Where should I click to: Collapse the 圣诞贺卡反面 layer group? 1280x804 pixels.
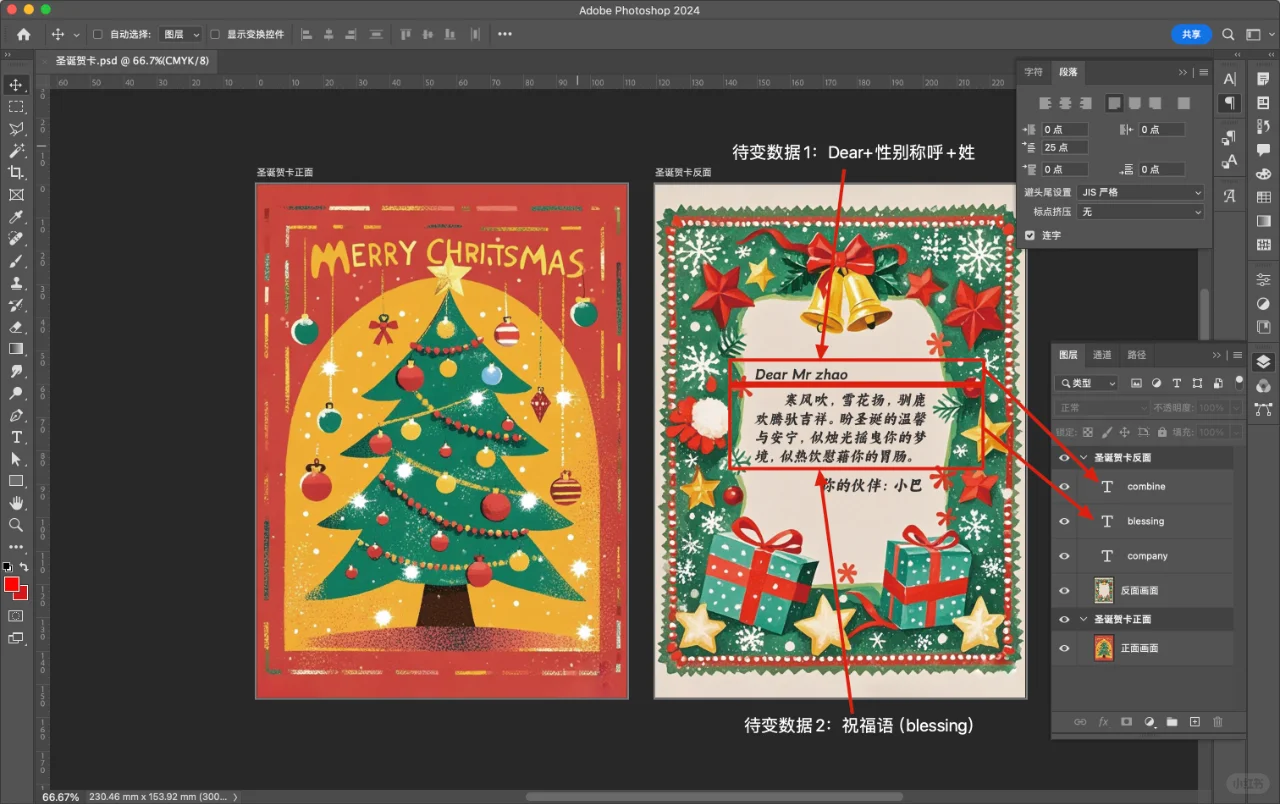point(1084,458)
